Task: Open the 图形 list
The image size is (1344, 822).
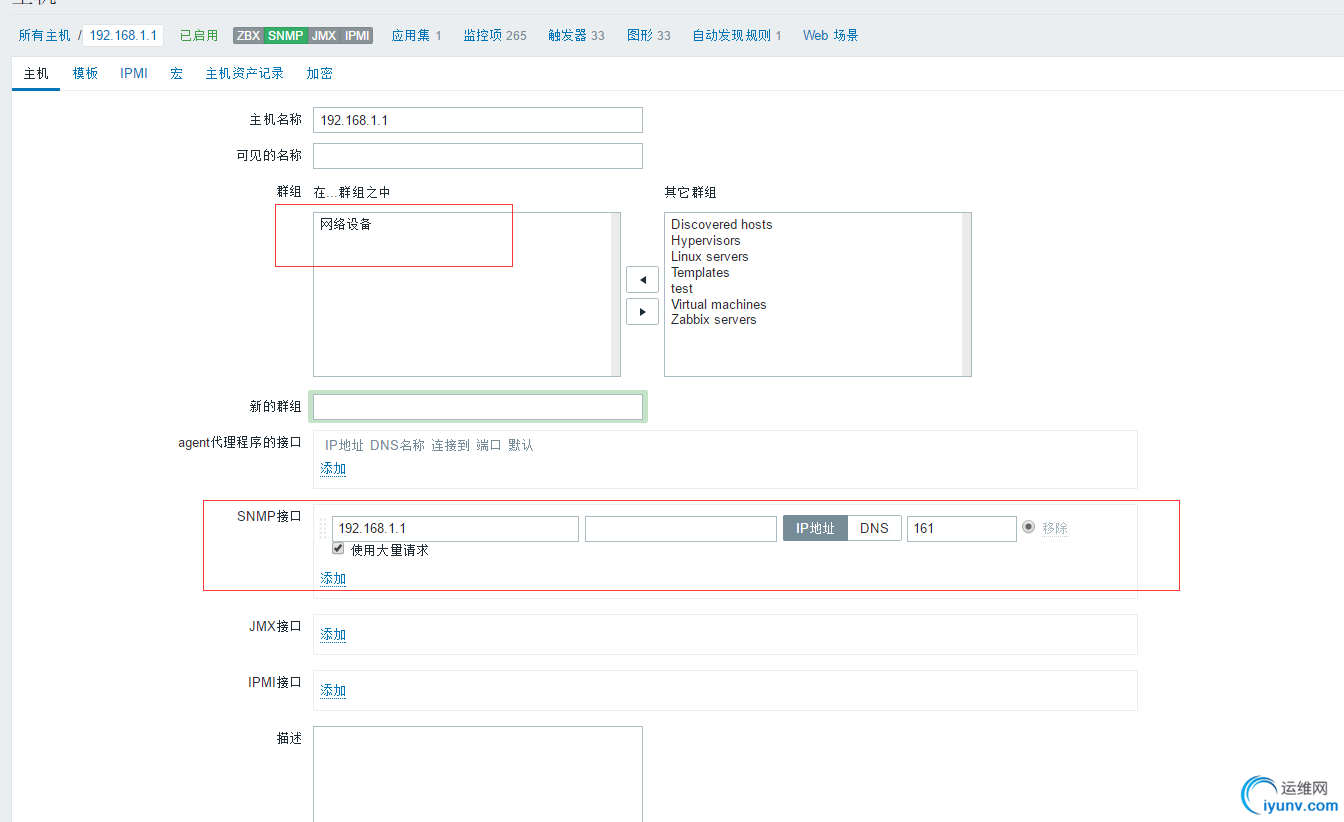Action: click(x=640, y=35)
